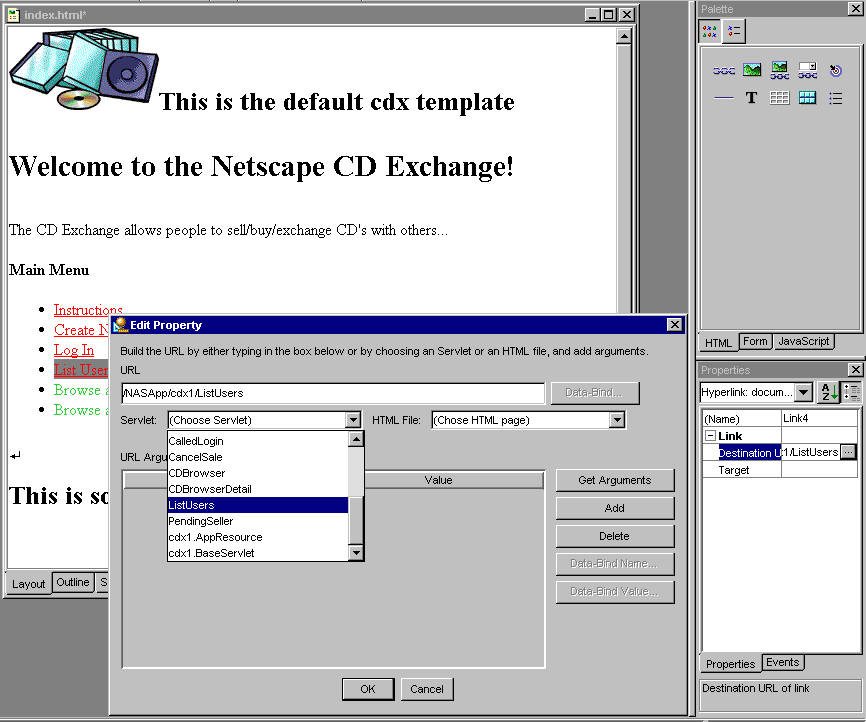The height and width of the screenshot is (722, 866).
Task: Switch to the Form palette tab
Action: point(755,341)
